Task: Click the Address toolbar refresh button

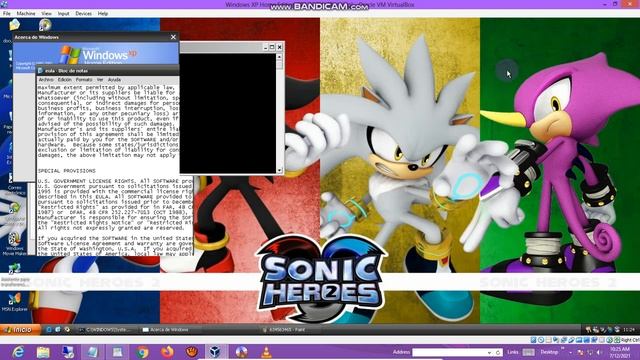Action: 498,352
